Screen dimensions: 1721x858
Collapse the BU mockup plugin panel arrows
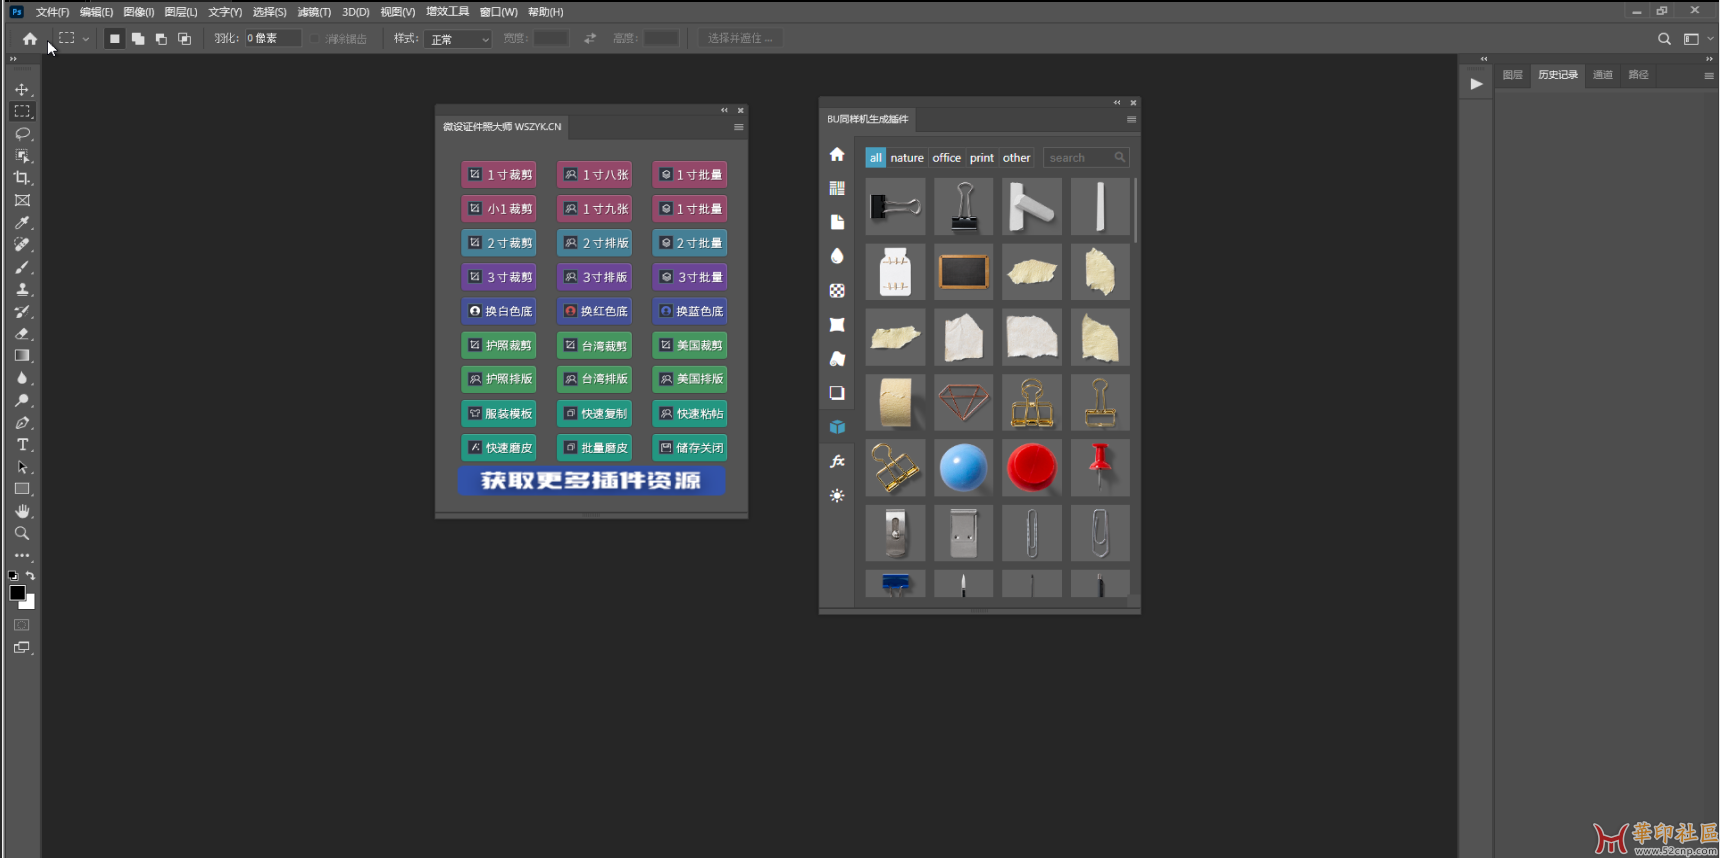1117,102
